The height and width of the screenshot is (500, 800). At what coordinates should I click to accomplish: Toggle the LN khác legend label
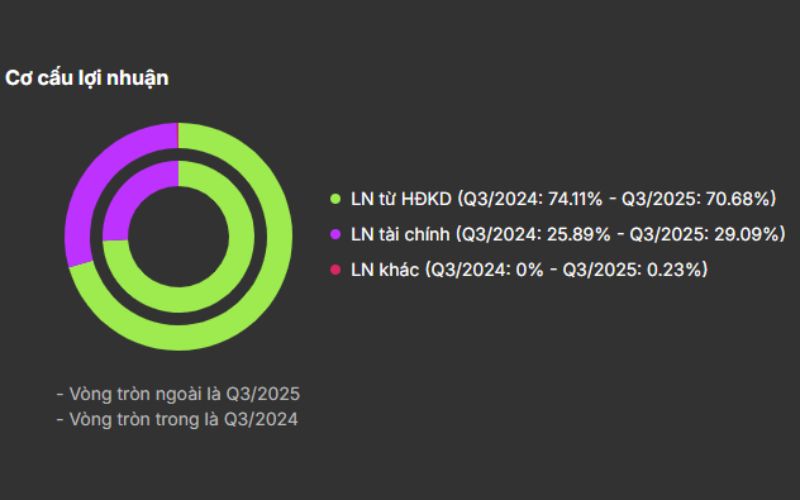[x=385, y=269]
